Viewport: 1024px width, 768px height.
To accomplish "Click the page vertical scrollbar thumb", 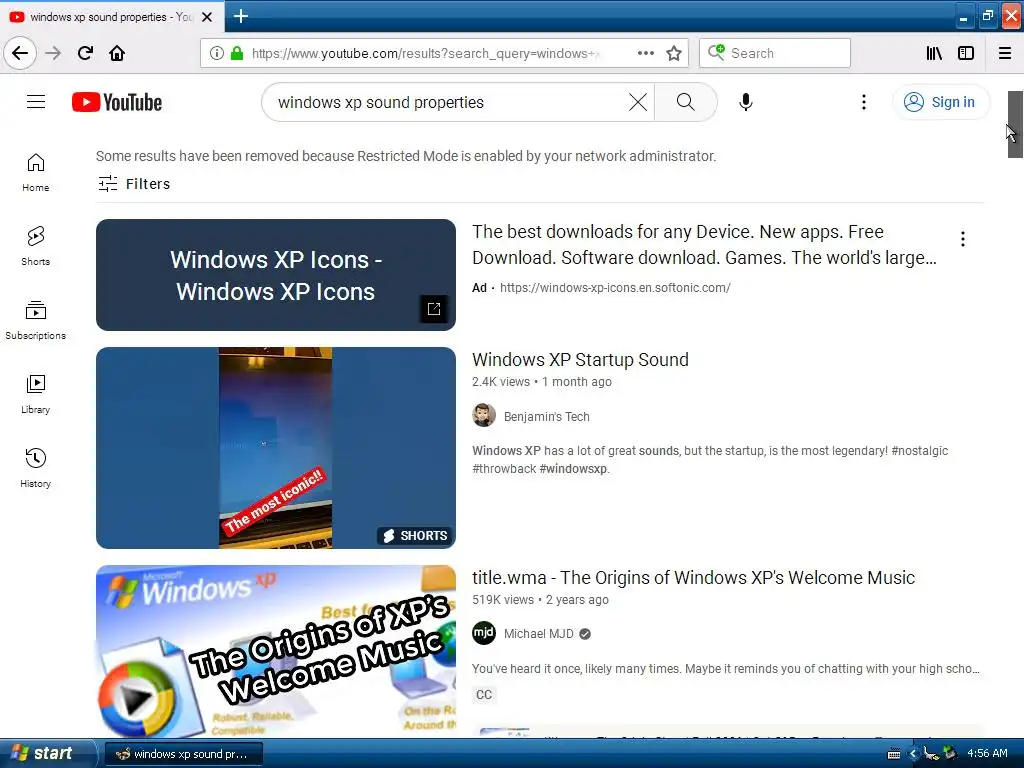I will [x=1015, y=124].
